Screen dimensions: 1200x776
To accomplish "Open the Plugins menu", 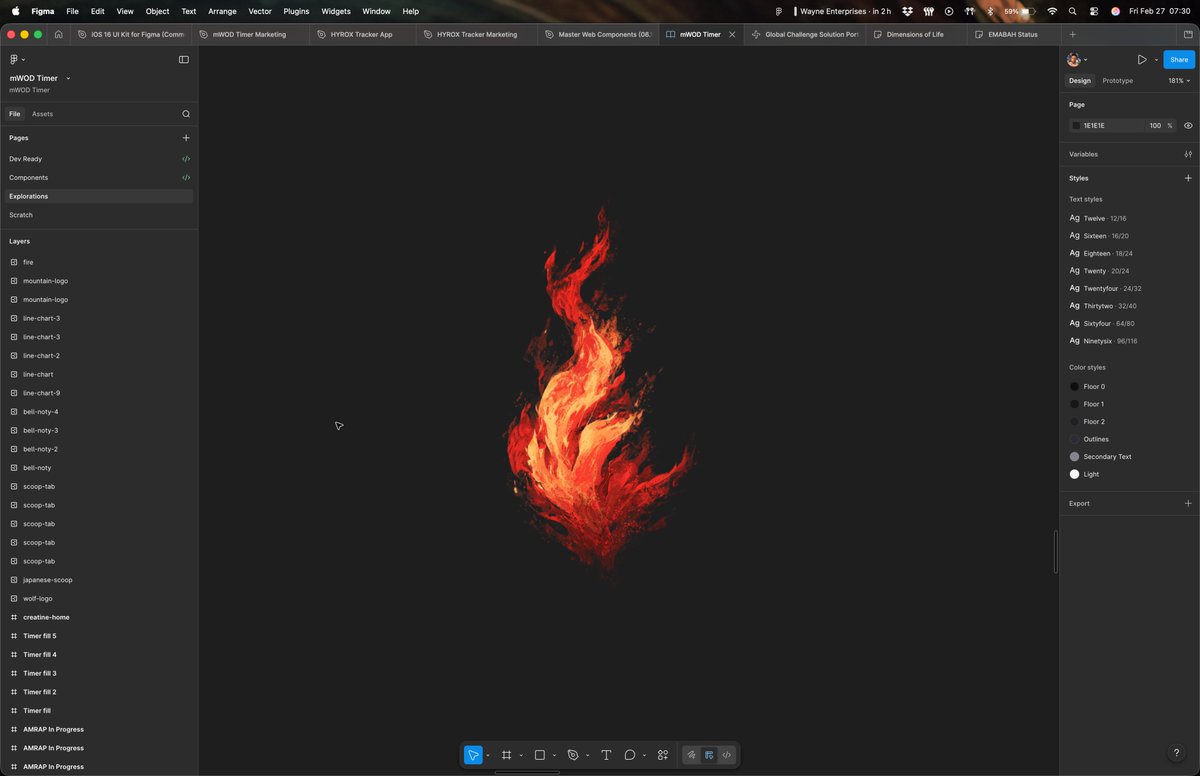I will 296,11.
